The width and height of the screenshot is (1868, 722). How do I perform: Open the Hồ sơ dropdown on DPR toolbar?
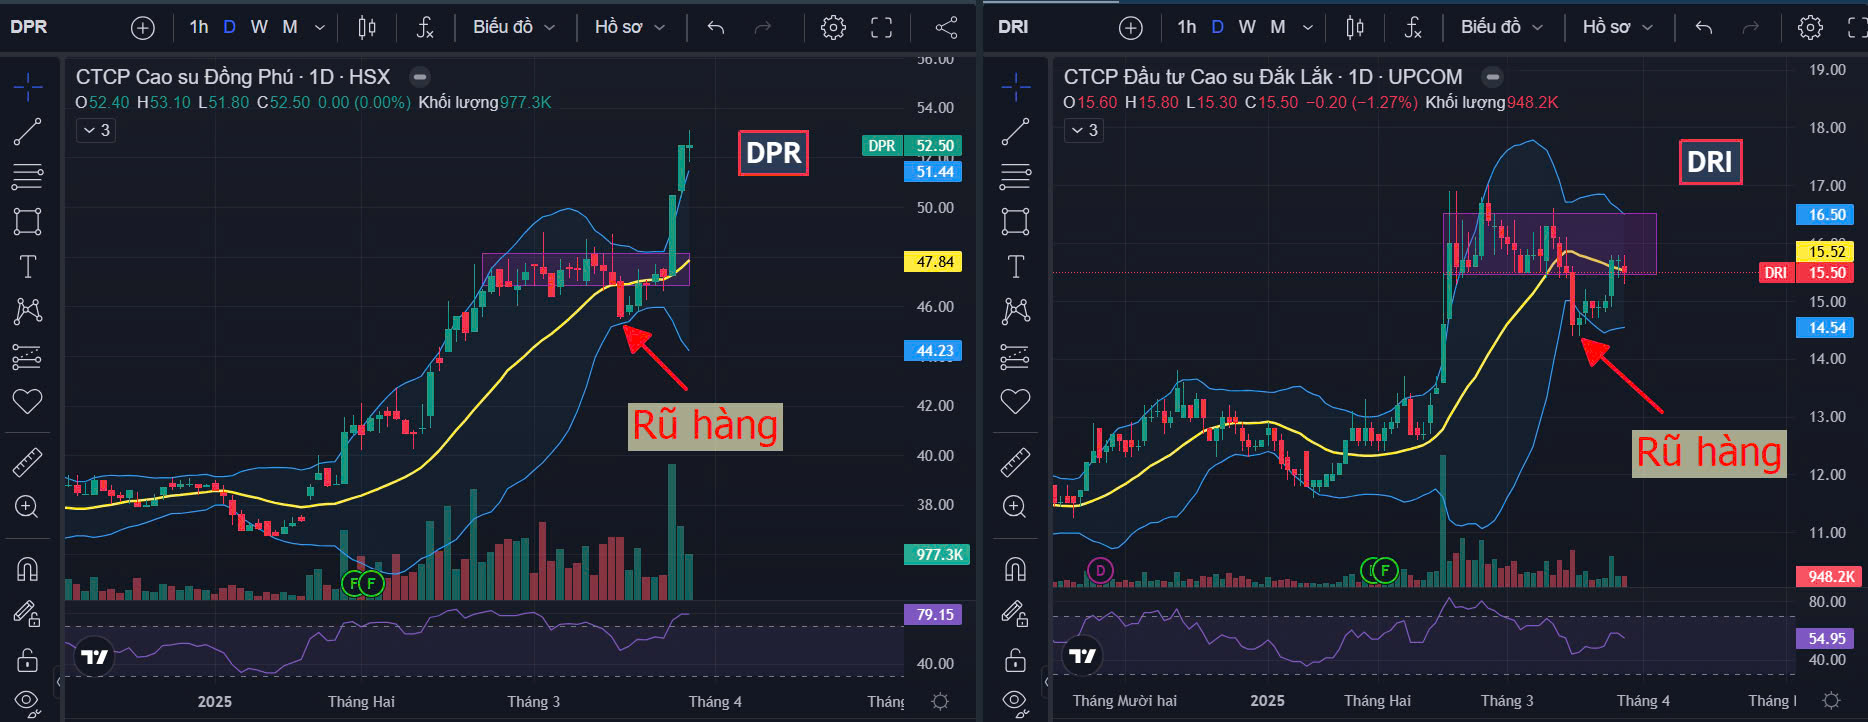coord(630,28)
